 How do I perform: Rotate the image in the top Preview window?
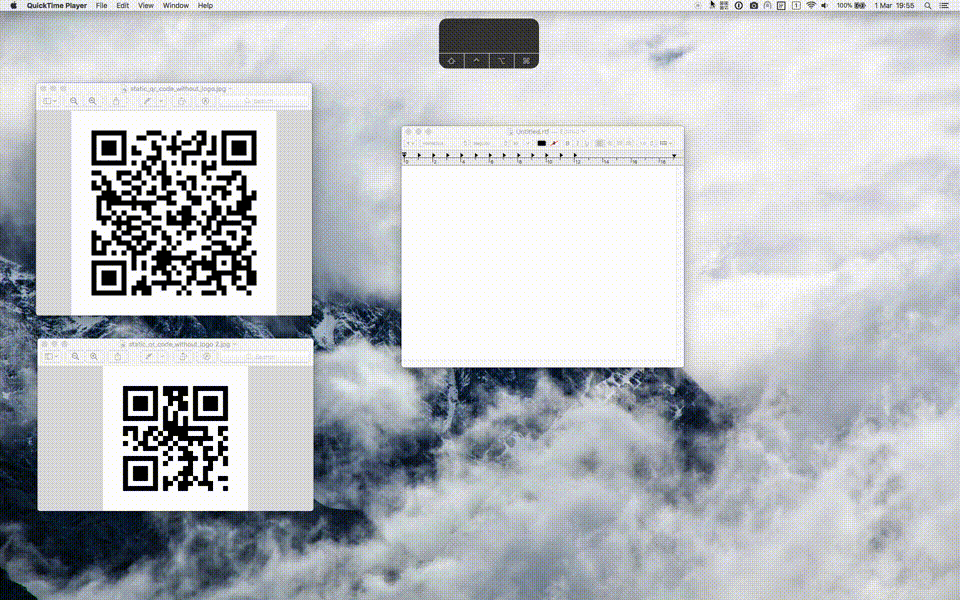pyautogui.click(x=182, y=101)
